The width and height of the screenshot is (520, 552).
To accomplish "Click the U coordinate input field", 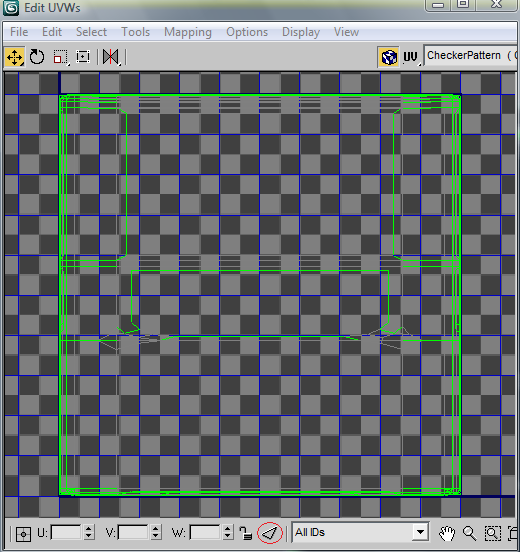I will coord(66,532).
